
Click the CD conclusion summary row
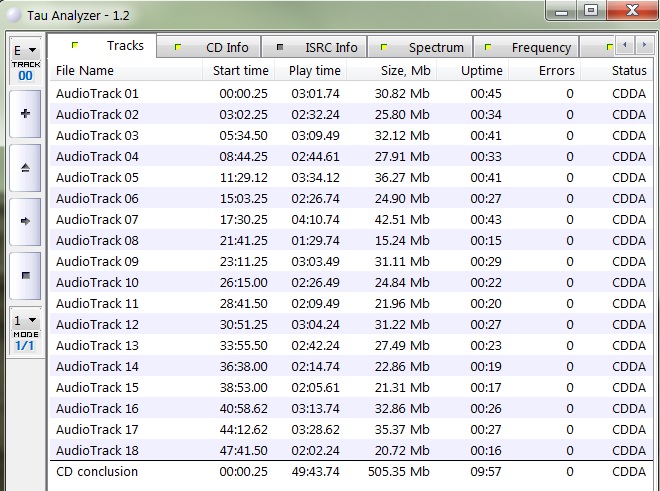(97, 472)
